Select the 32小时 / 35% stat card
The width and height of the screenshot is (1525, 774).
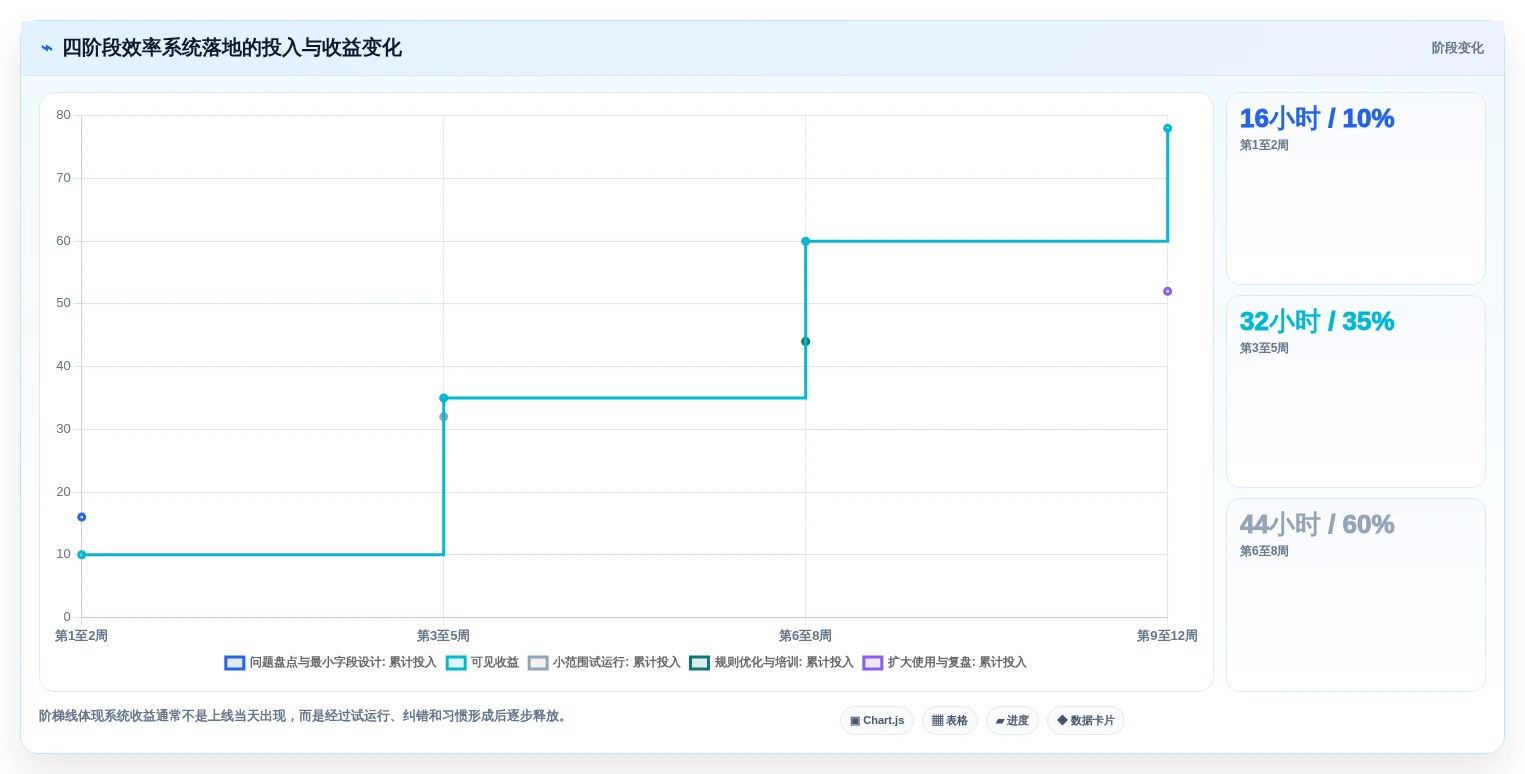(1355, 391)
